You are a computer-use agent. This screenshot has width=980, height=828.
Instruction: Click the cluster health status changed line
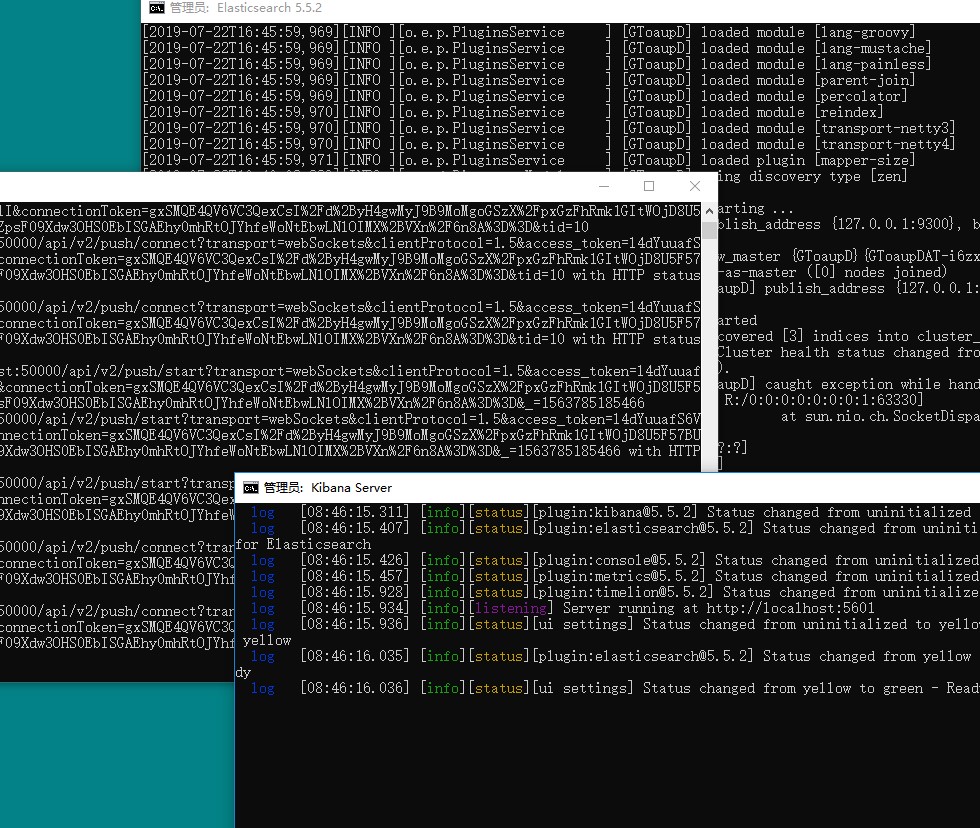(x=849, y=352)
